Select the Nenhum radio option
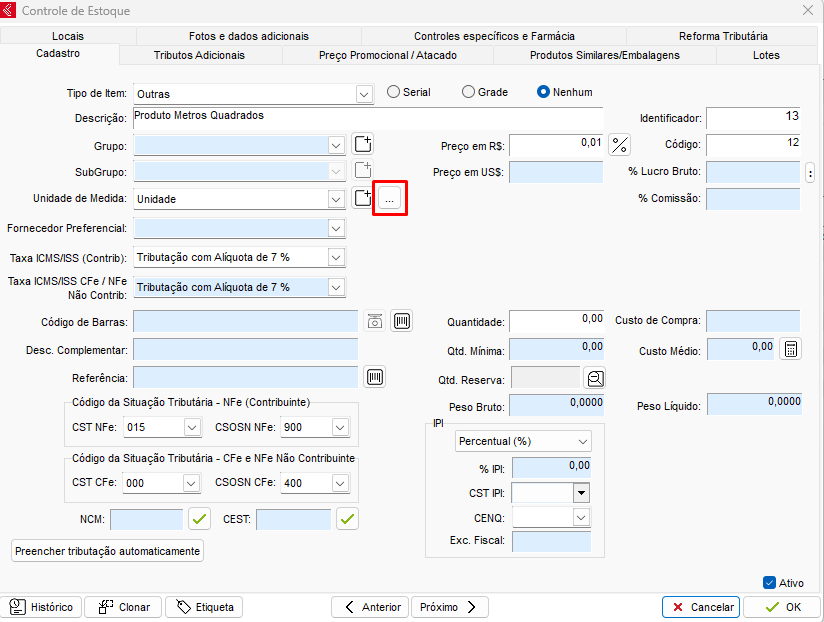This screenshot has height=622, width=824. 565,92
